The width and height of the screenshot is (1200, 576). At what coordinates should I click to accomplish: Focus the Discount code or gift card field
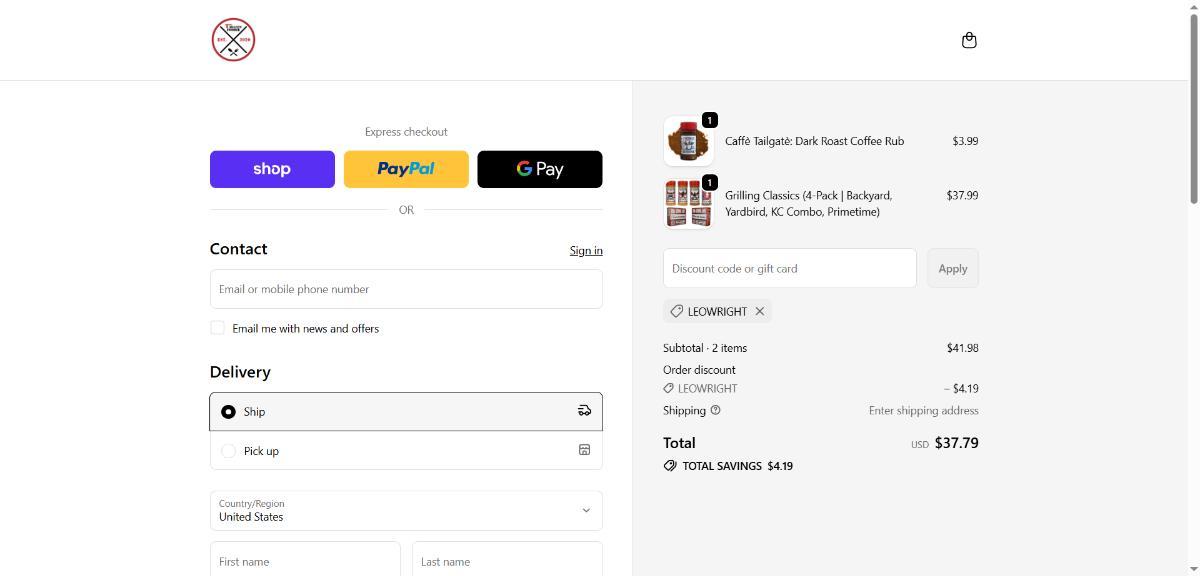(789, 268)
